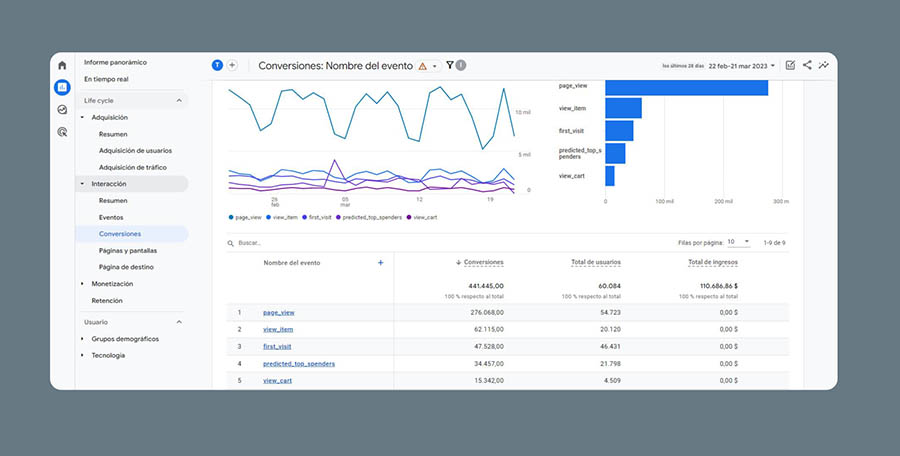Click the filter funnel icon
900x456 pixels.
click(450, 65)
